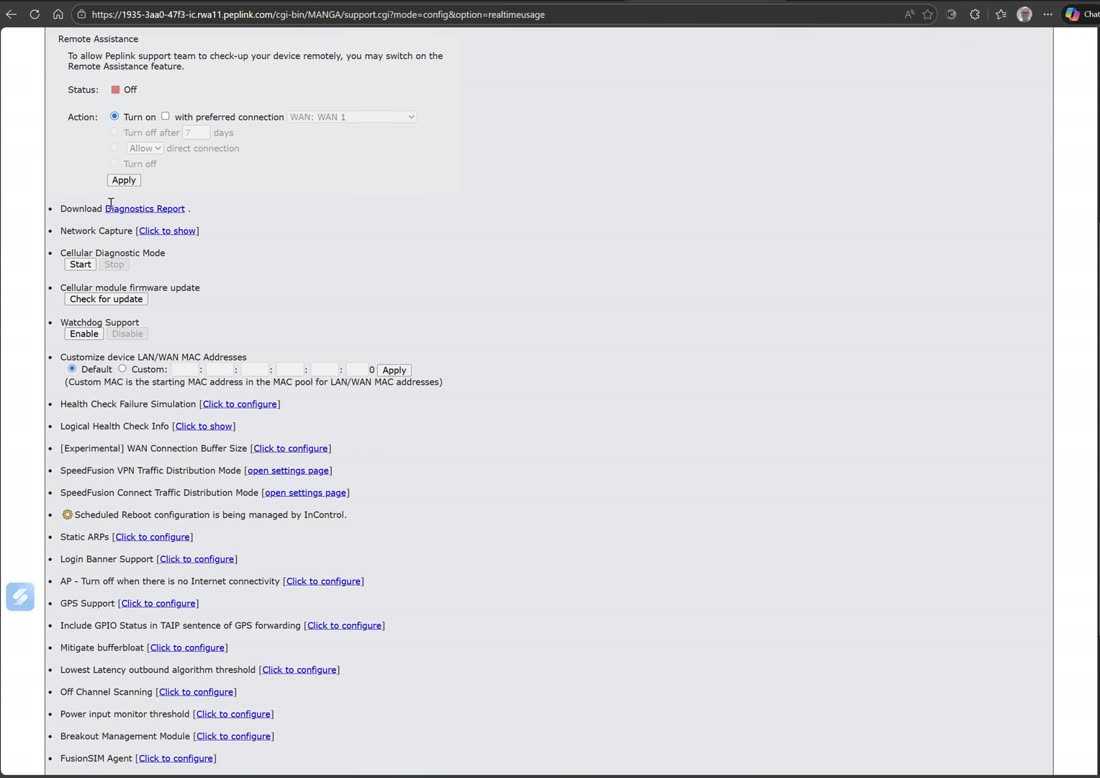Image resolution: width=1100 pixels, height=778 pixels.
Task: Click the Cellular Diagnostic Mode label
Action: pyautogui.click(x=113, y=253)
